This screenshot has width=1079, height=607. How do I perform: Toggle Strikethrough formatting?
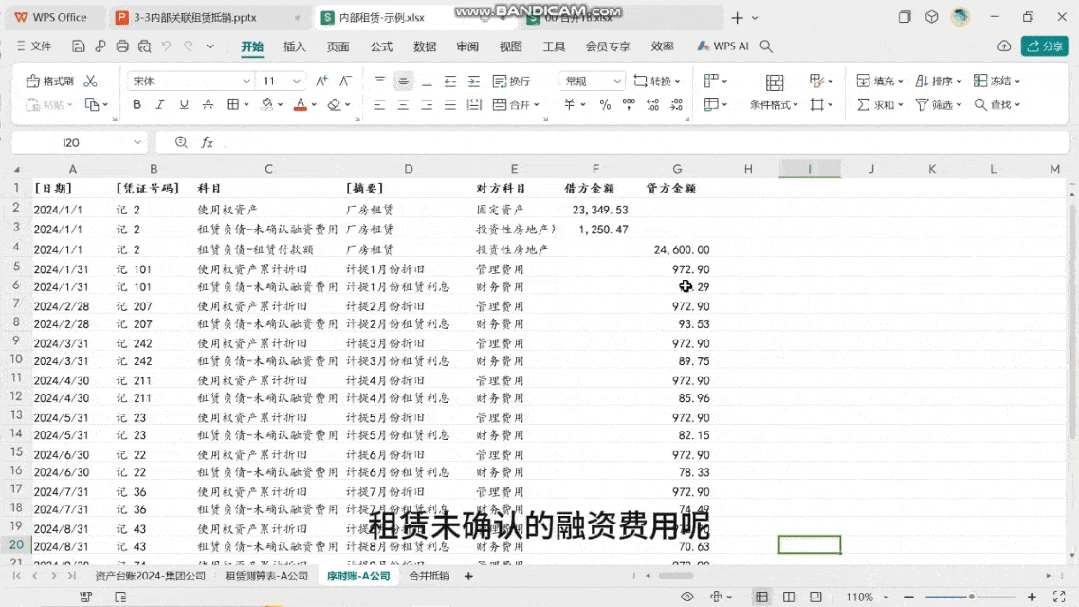pyautogui.click(x=208, y=105)
